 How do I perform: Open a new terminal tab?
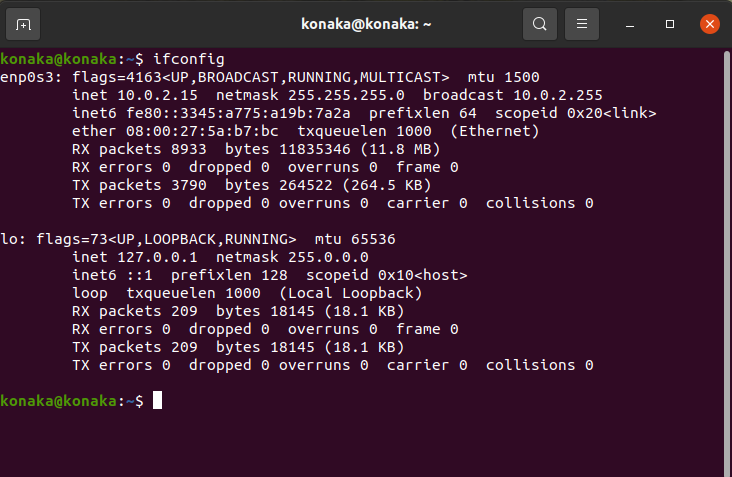23,24
